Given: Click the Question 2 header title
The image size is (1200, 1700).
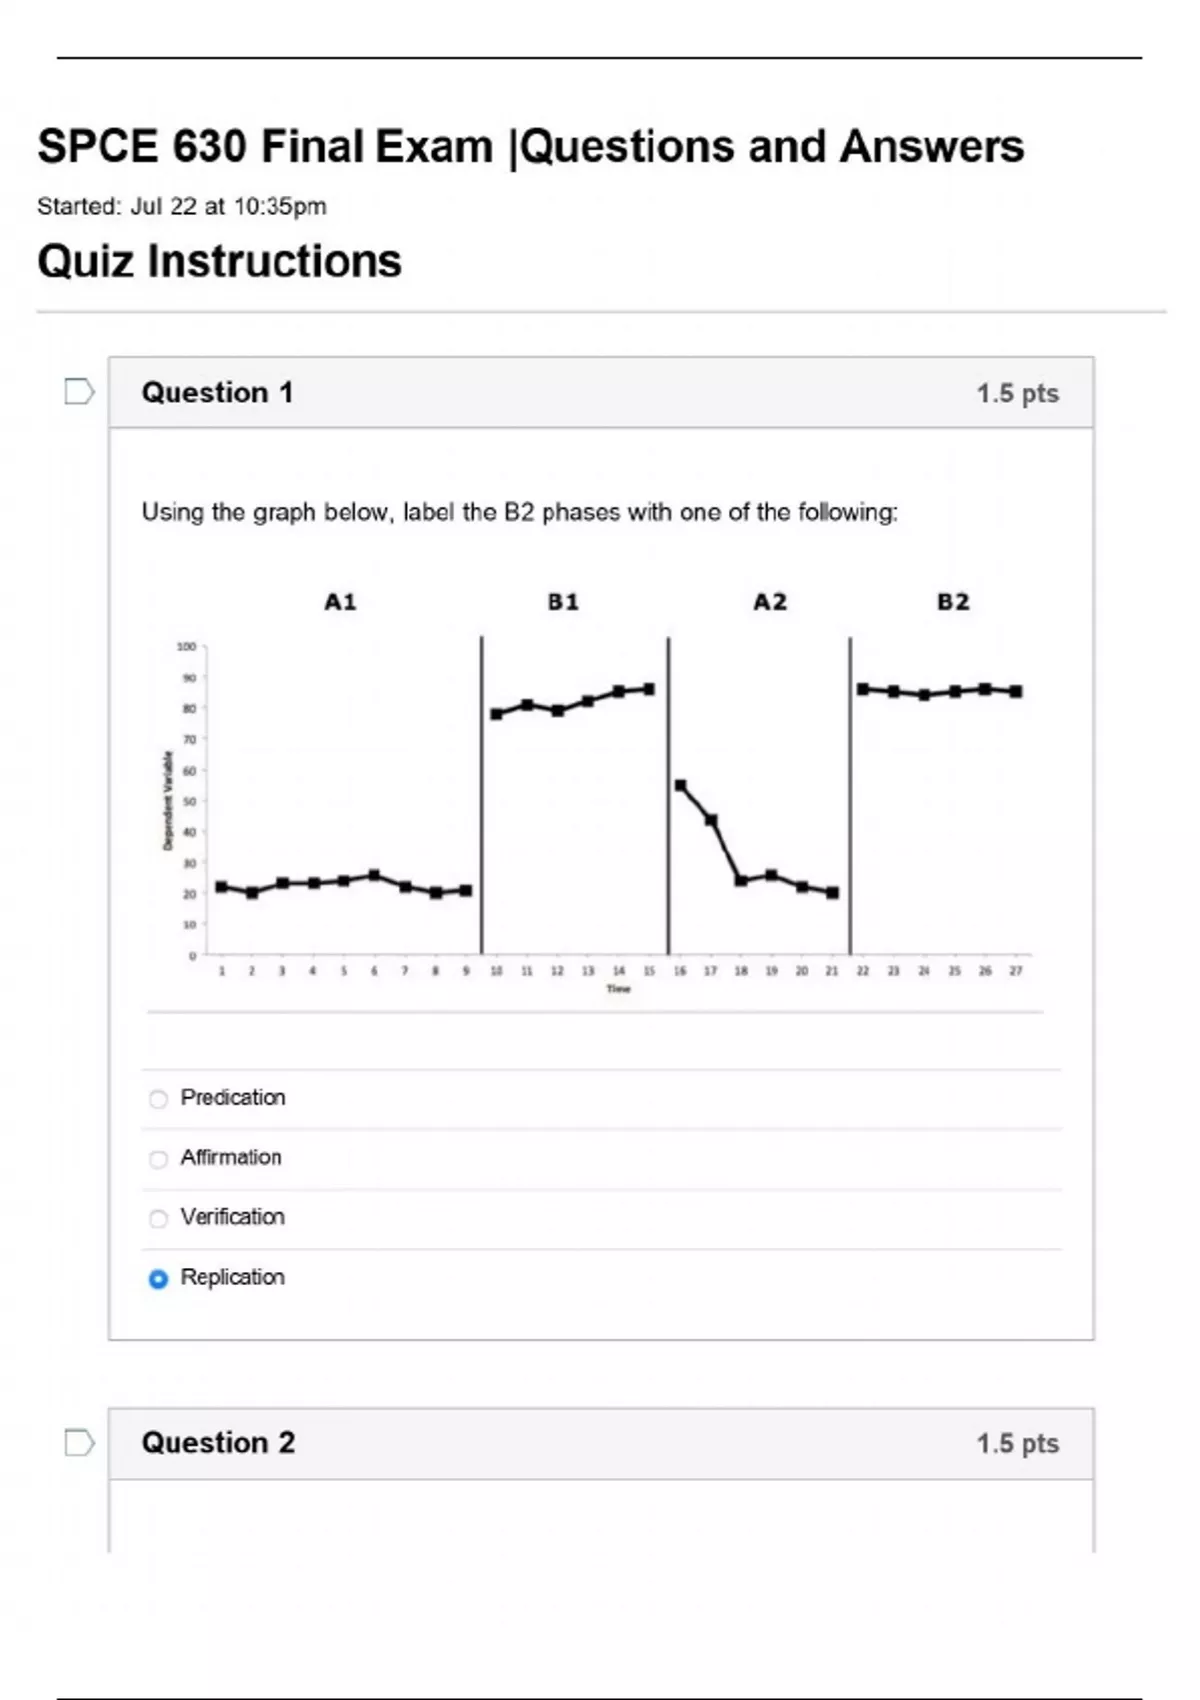Looking at the screenshot, I should pos(219,1442).
